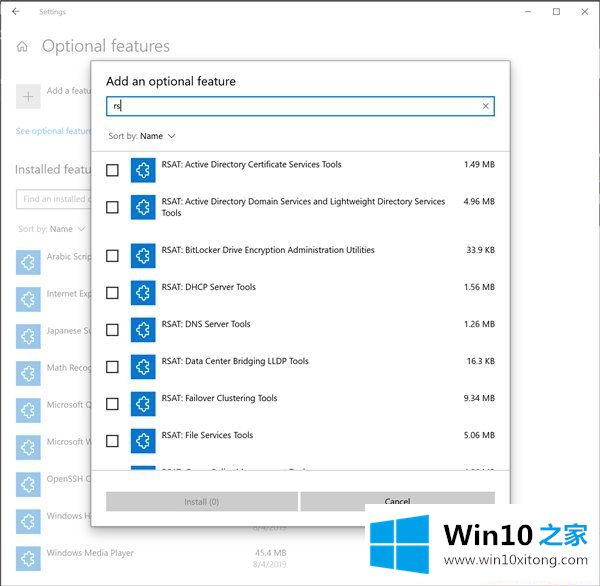Maximize the Settings window
The height and width of the screenshot is (586, 600).
(556, 11)
